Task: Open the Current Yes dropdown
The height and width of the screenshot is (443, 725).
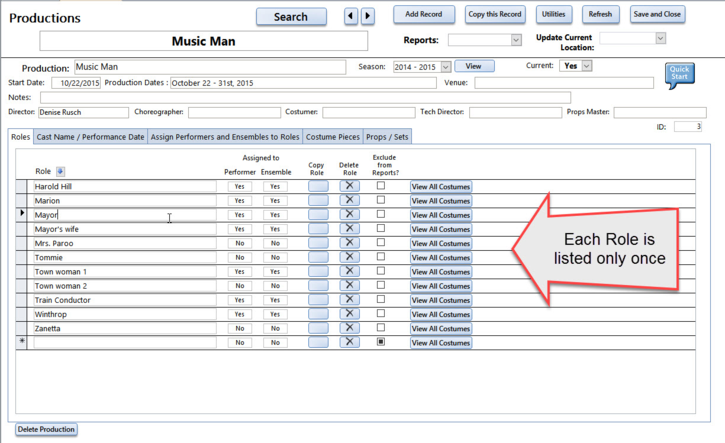Action: point(587,66)
